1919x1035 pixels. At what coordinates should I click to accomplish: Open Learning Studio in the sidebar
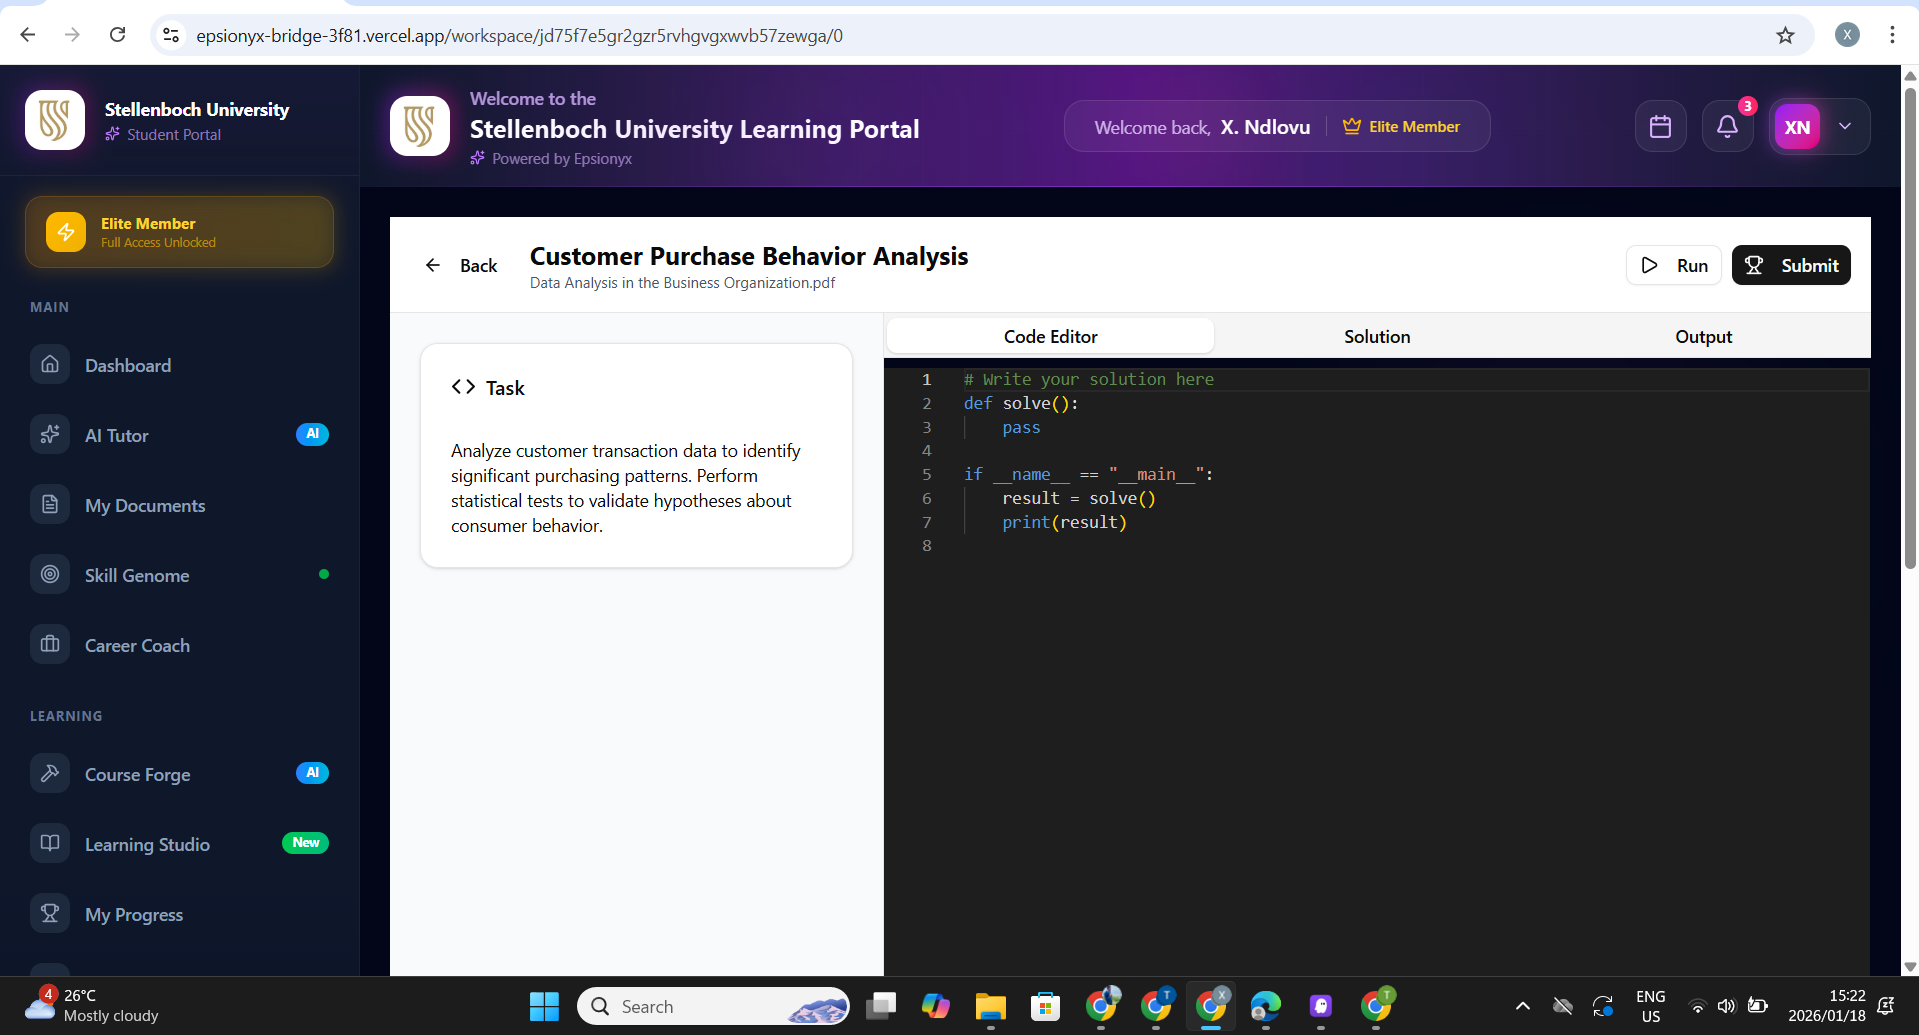click(x=180, y=844)
